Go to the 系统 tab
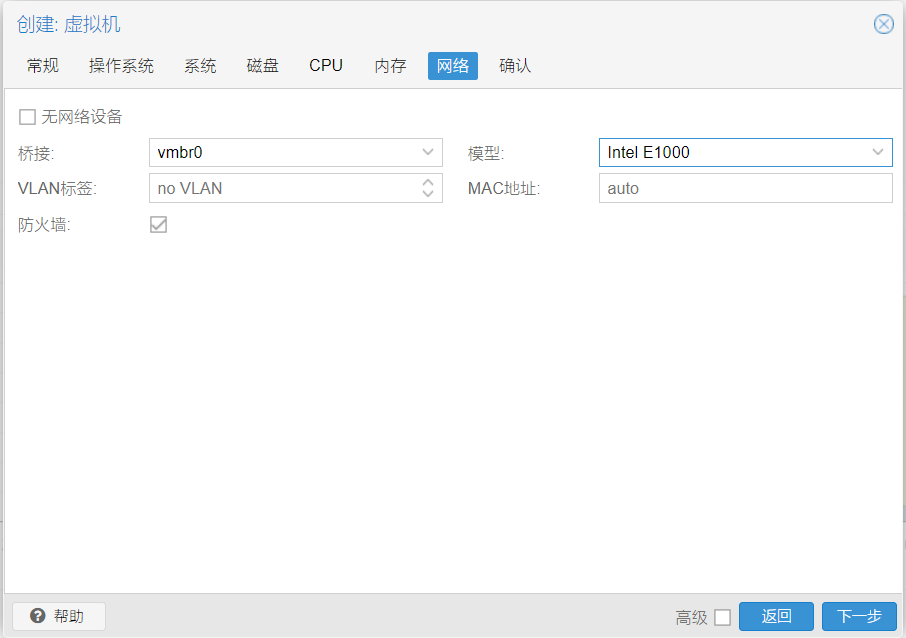 click(200, 66)
